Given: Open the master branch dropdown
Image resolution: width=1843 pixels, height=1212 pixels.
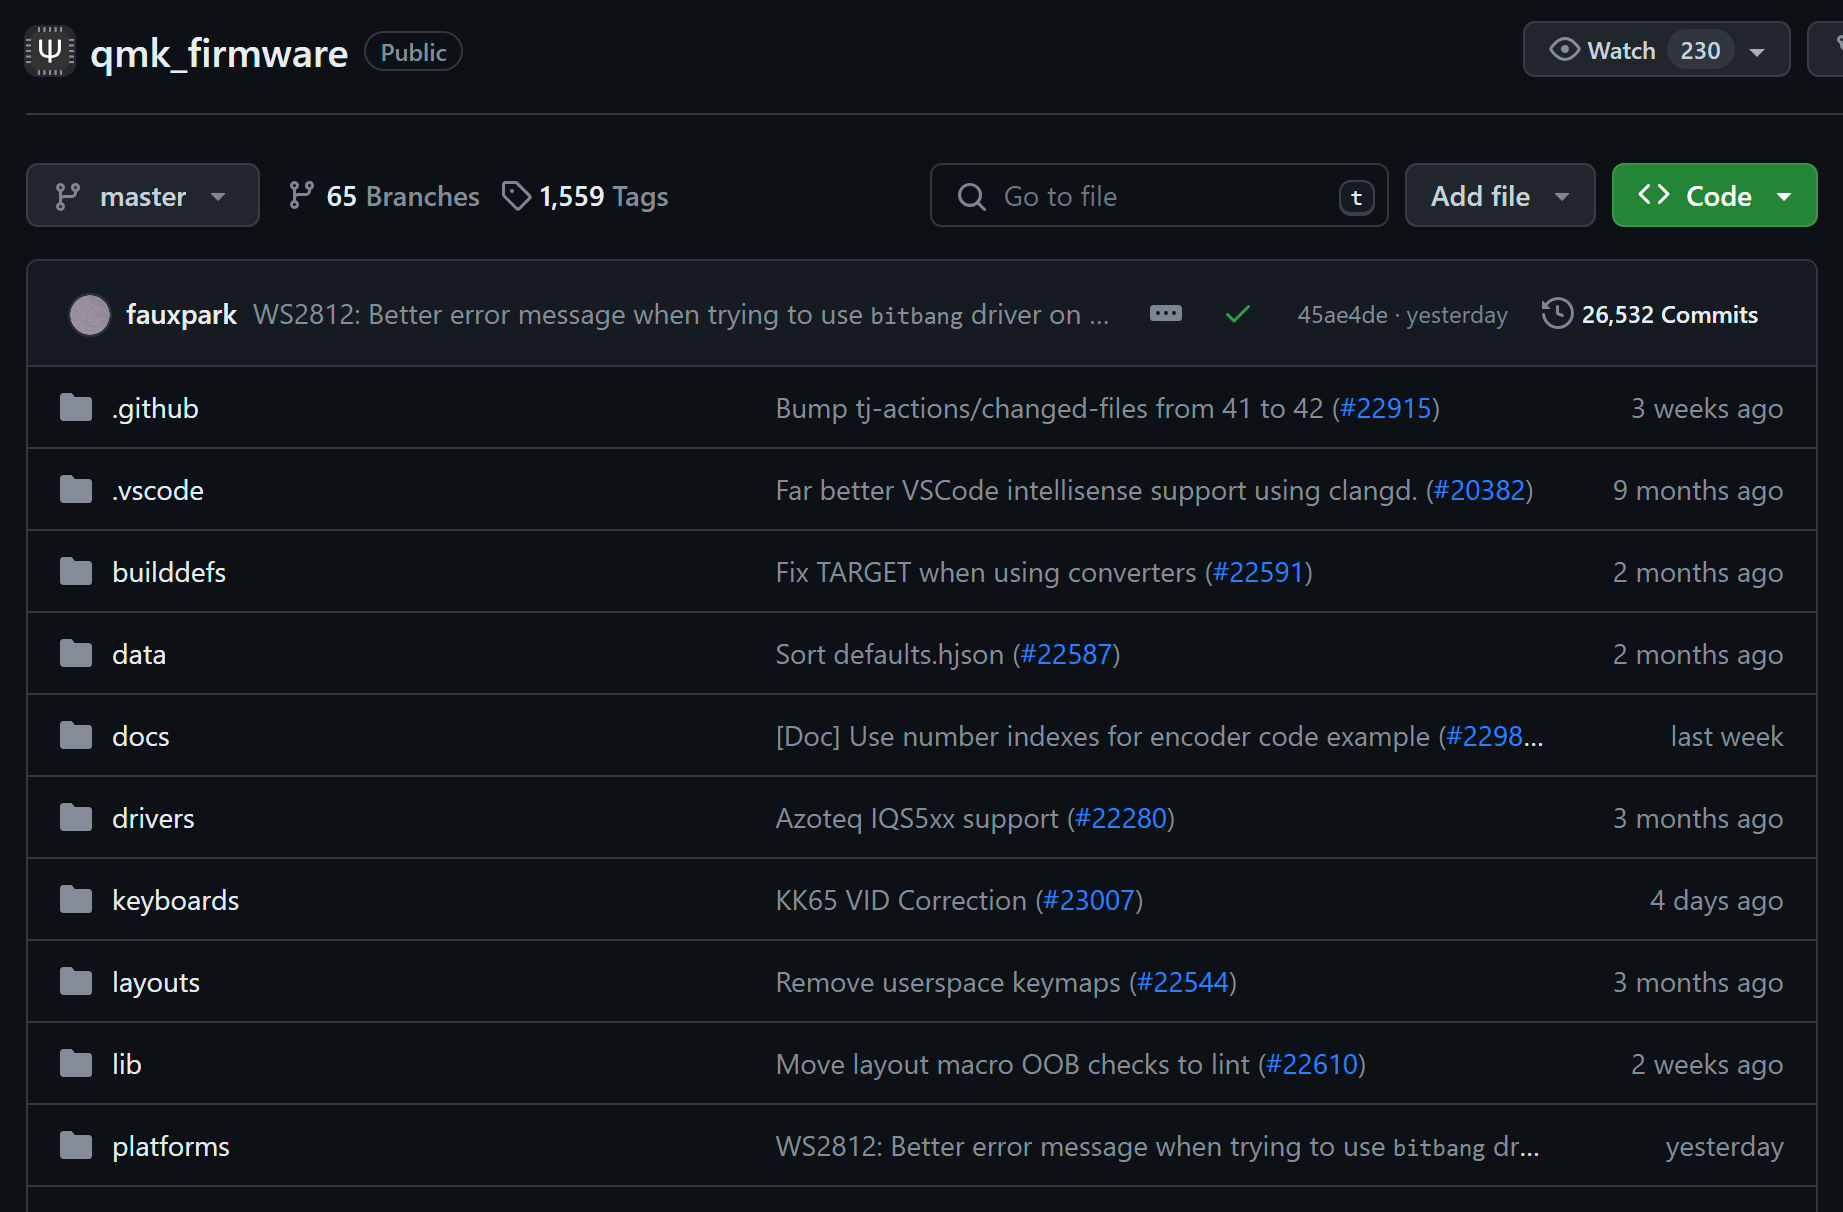Looking at the screenshot, I should (143, 195).
